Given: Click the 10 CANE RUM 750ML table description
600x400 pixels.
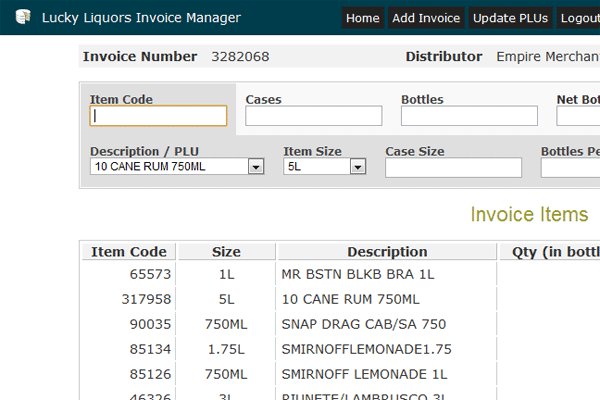Looking at the screenshot, I should pos(351,299).
